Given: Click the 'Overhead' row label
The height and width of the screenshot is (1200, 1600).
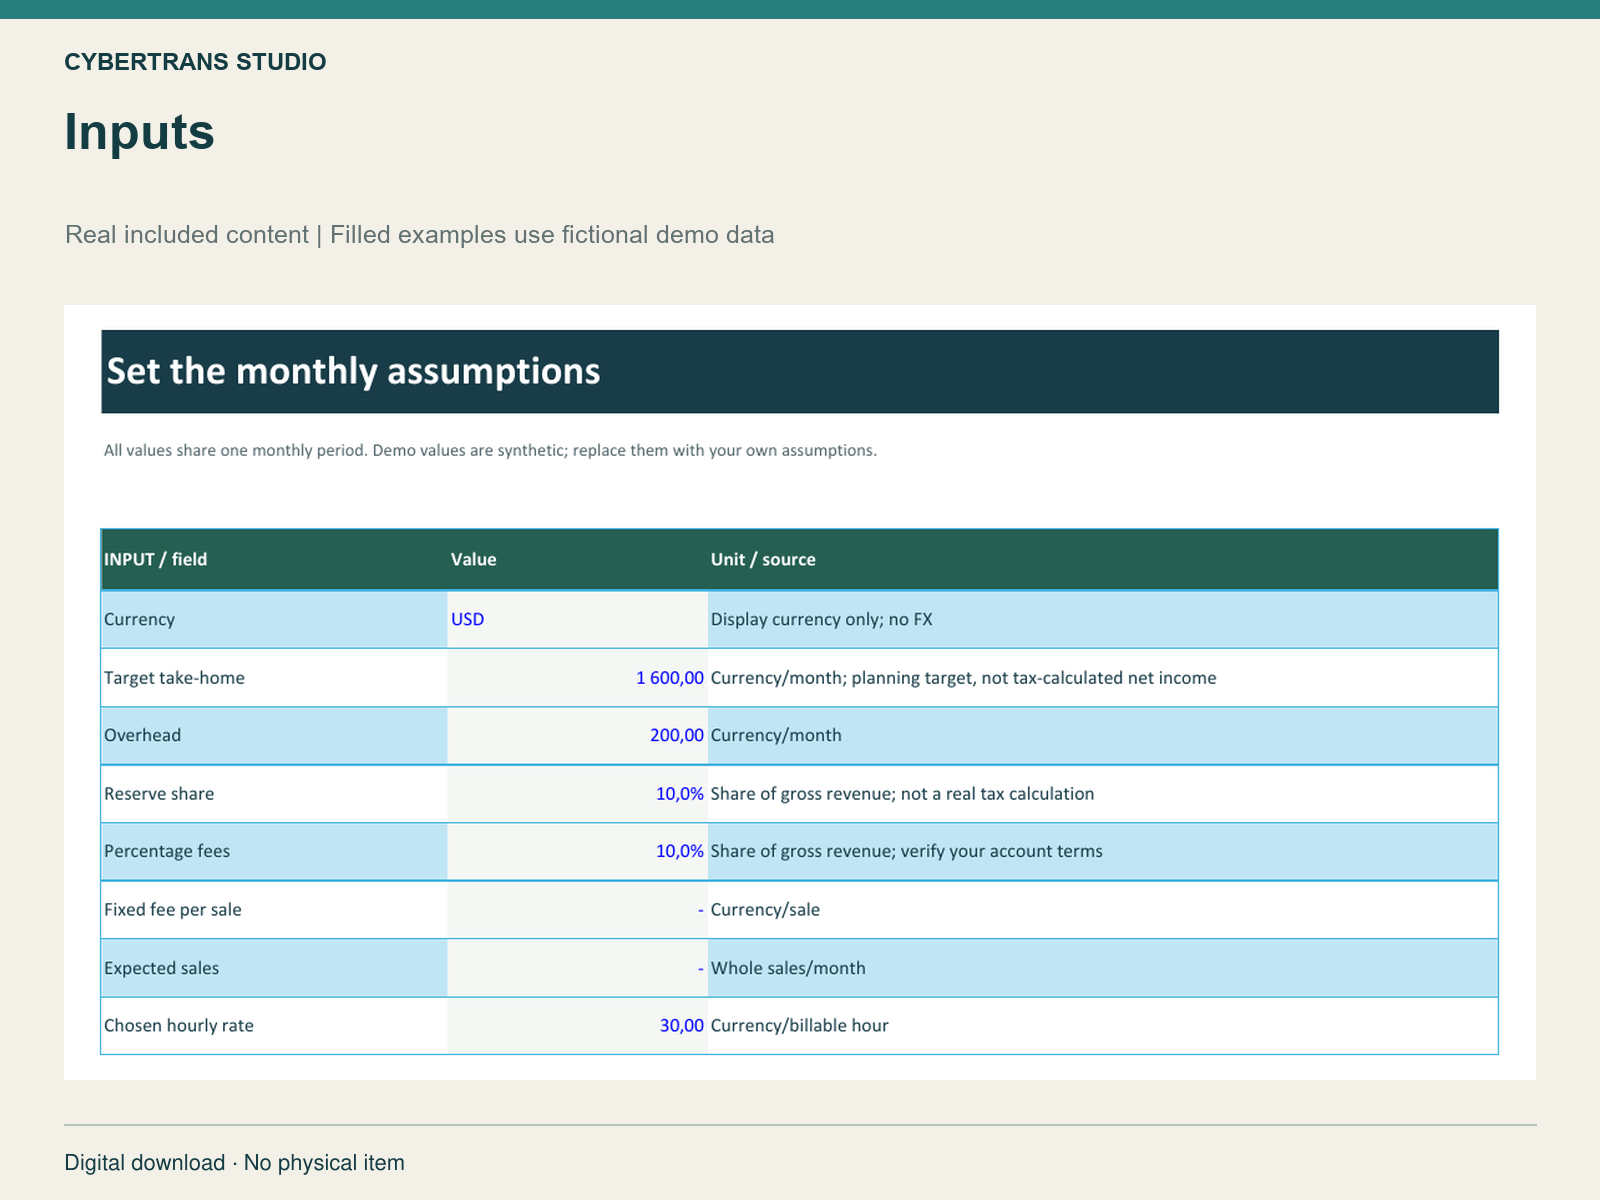Looking at the screenshot, I should point(143,735).
